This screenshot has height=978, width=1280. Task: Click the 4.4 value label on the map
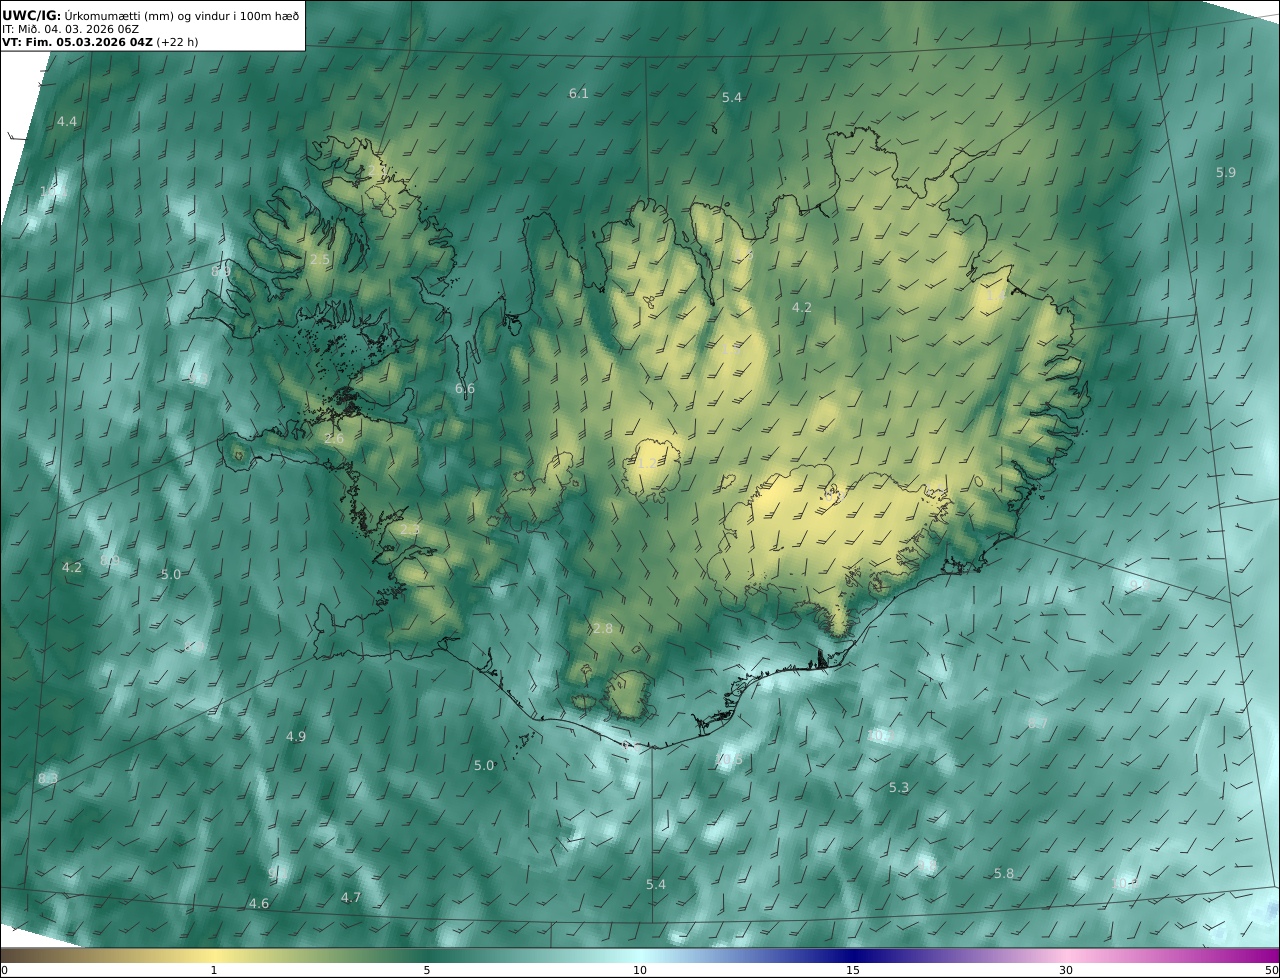[67, 122]
